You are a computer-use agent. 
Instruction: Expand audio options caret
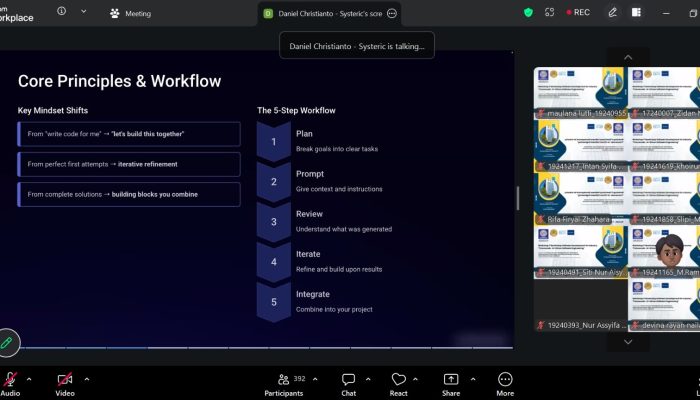coord(29,379)
